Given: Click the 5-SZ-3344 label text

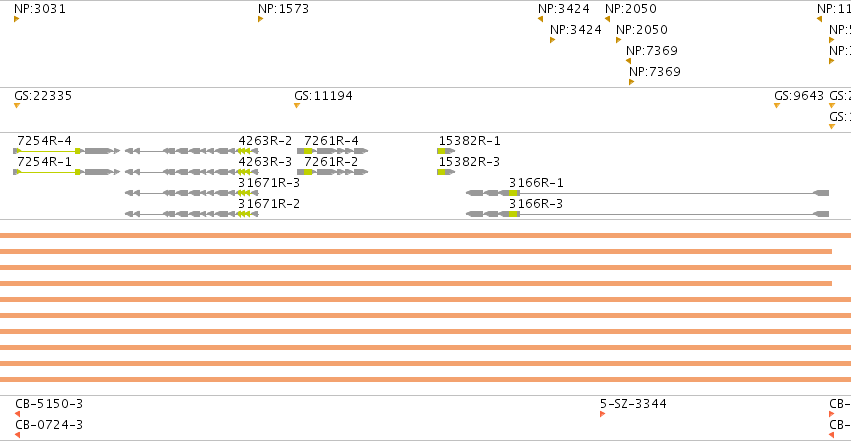Looking at the screenshot, I should pos(633,404).
